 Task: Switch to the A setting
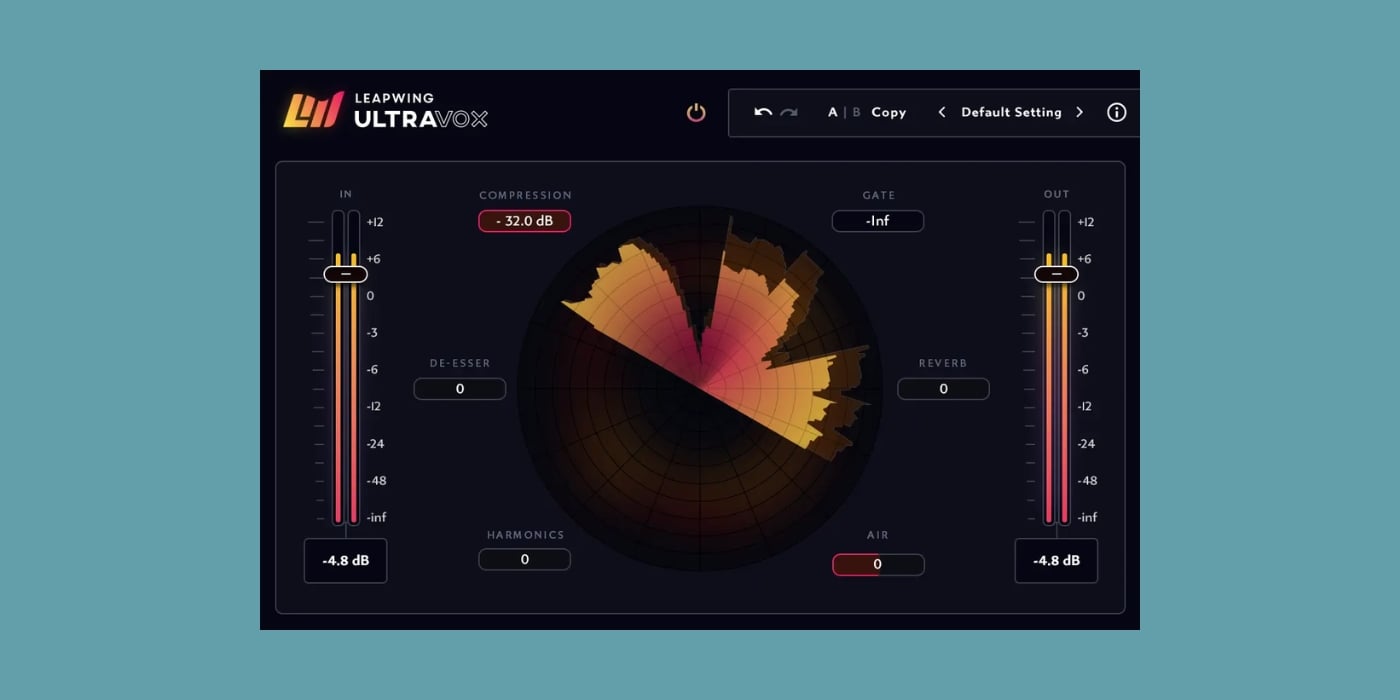tap(832, 112)
